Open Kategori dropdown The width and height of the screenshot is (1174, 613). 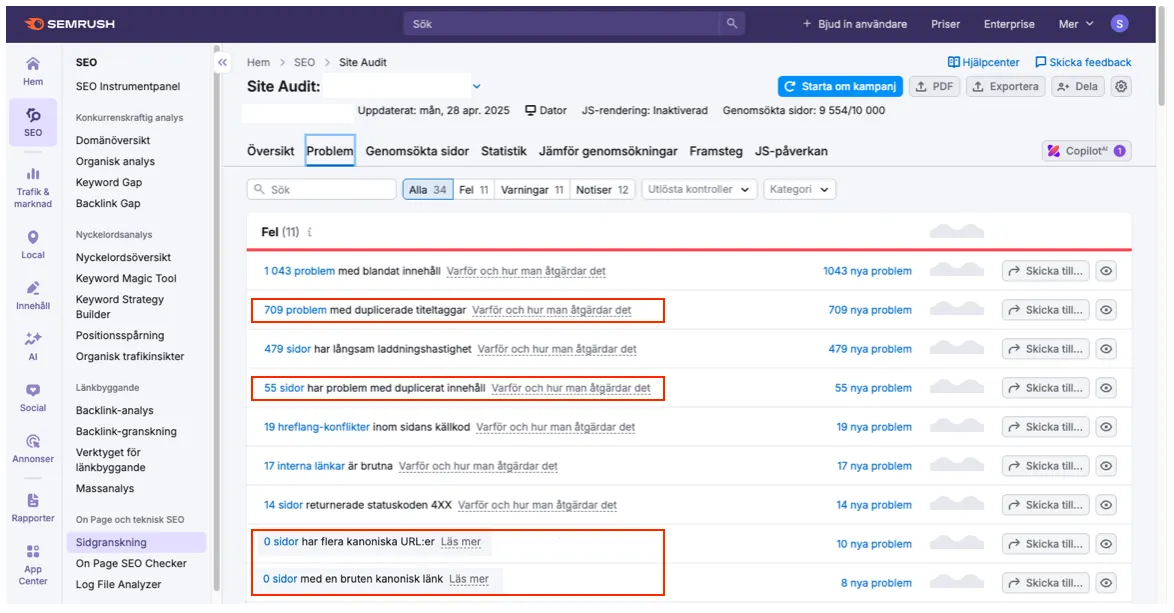799,189
